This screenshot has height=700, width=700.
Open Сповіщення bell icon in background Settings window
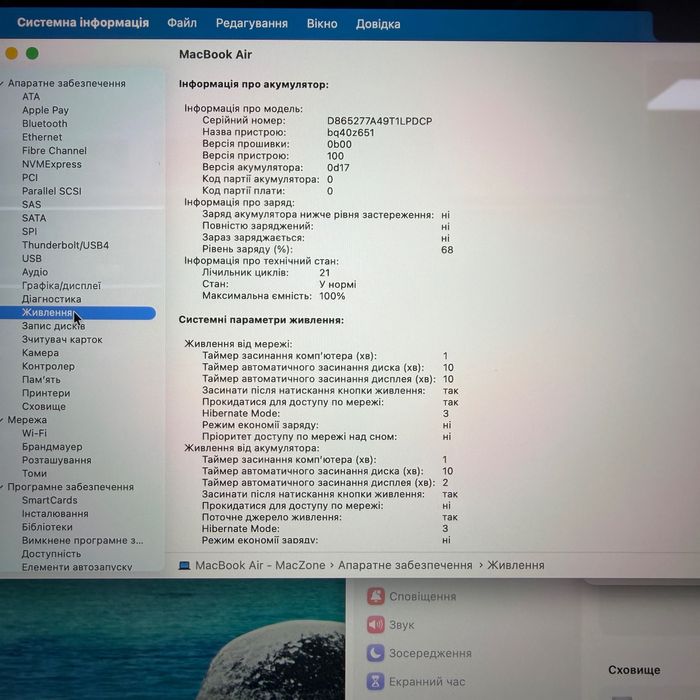(376, 596)
